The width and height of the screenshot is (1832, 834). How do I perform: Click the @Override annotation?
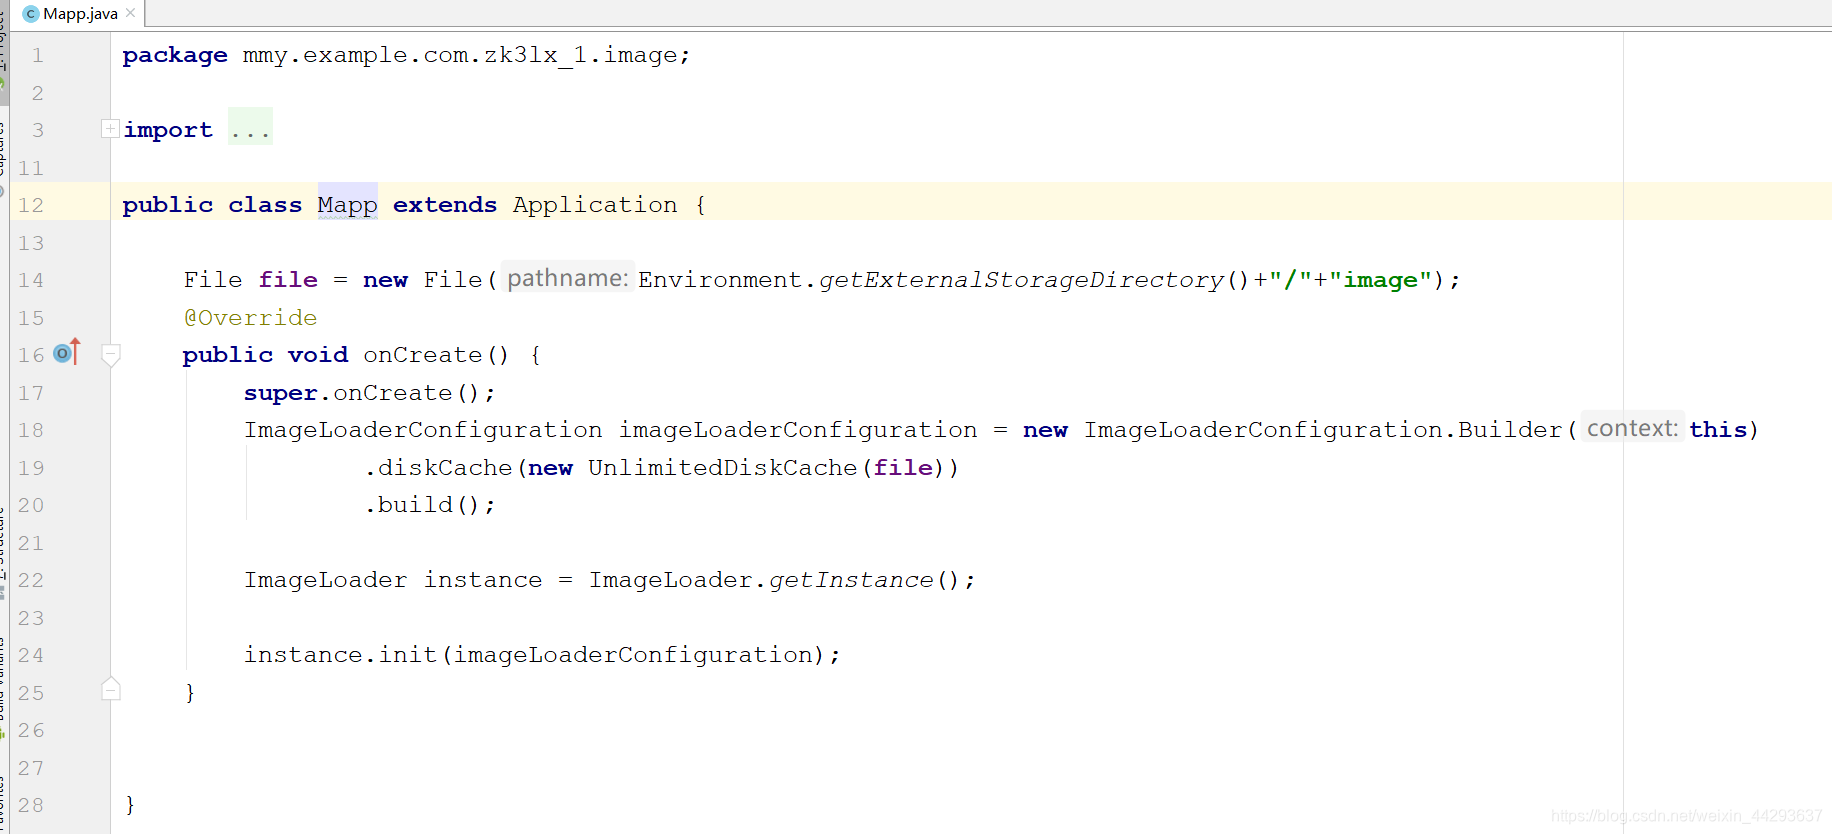coord(250,318)
